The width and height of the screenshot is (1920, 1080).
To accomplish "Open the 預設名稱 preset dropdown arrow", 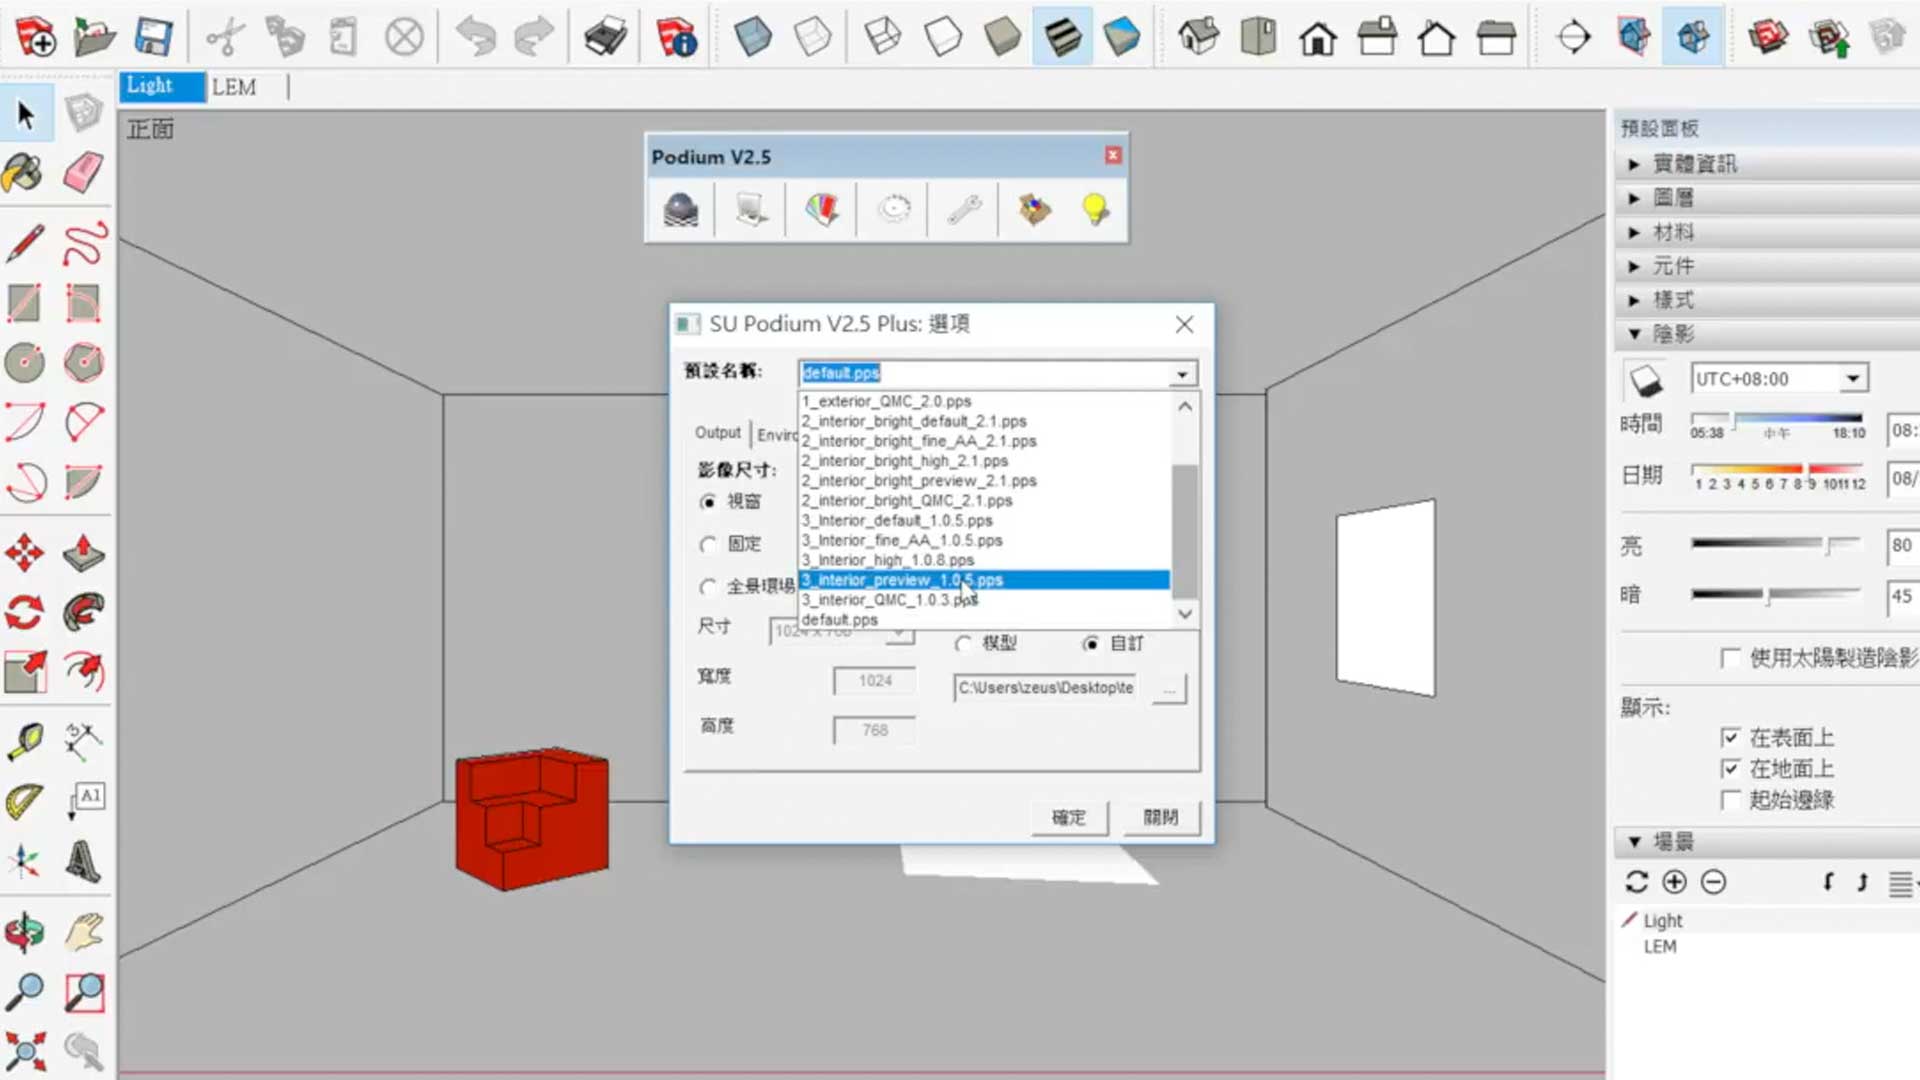I will click(x=1182, y=374).
